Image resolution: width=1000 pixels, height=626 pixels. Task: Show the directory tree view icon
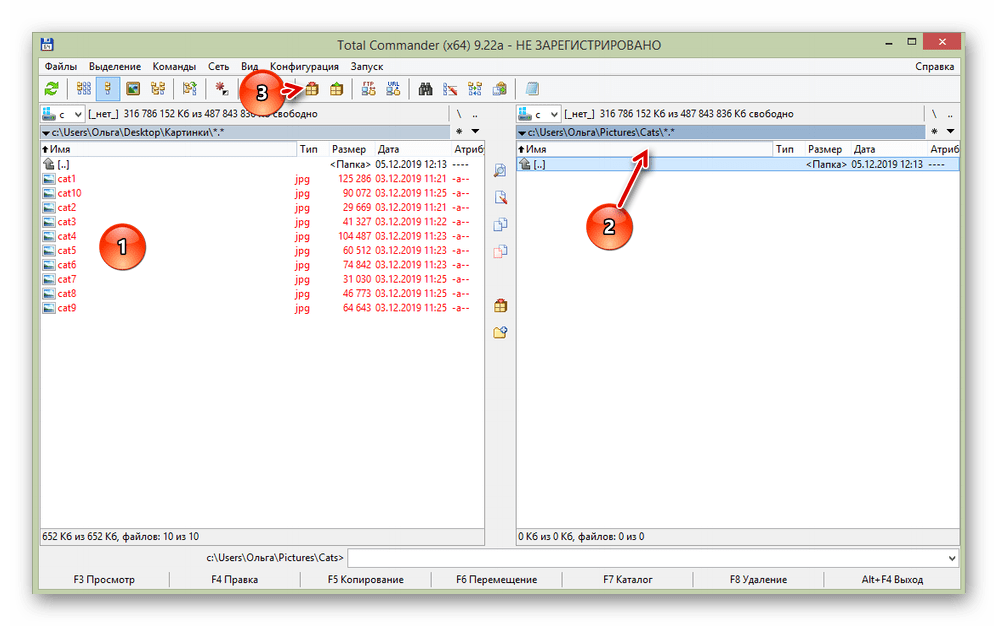click(158, 89)
